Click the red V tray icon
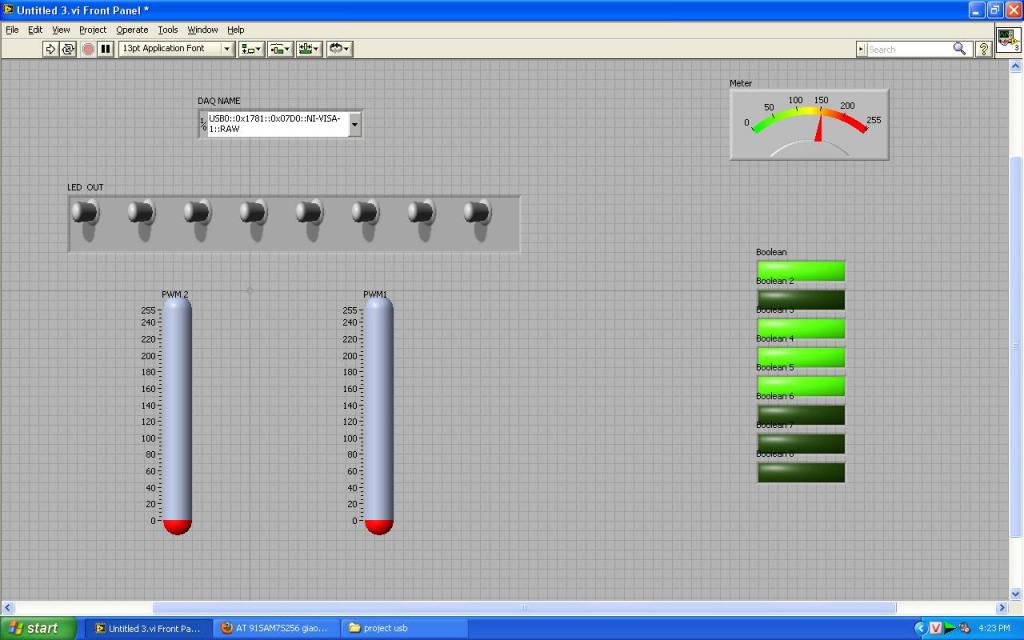The image size is (1024, 640). pos(935,628)
